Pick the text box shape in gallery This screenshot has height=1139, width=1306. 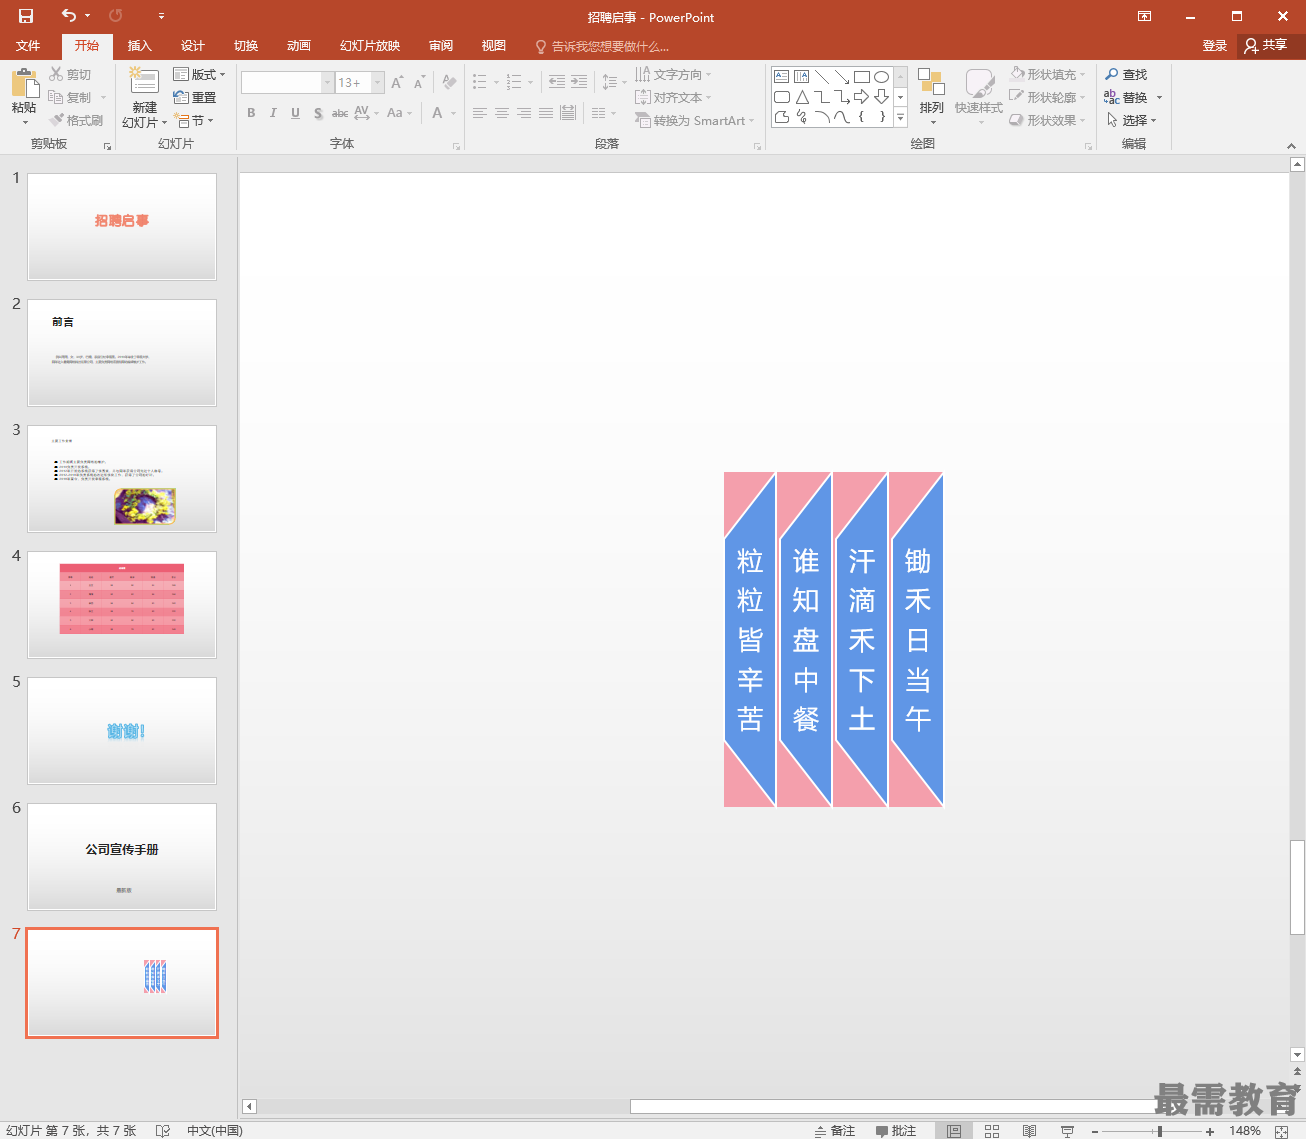click(x=782, y=77)
